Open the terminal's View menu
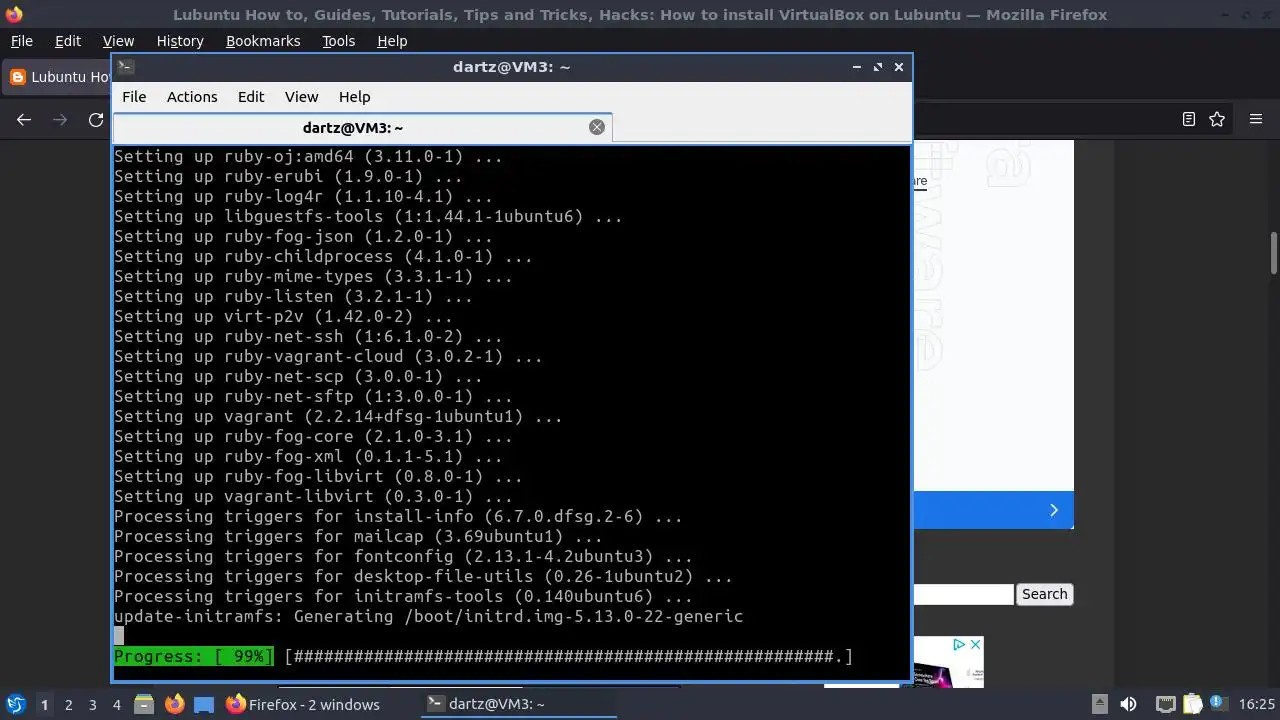This screenshot has width=1280, height=720. click(301, 97)
